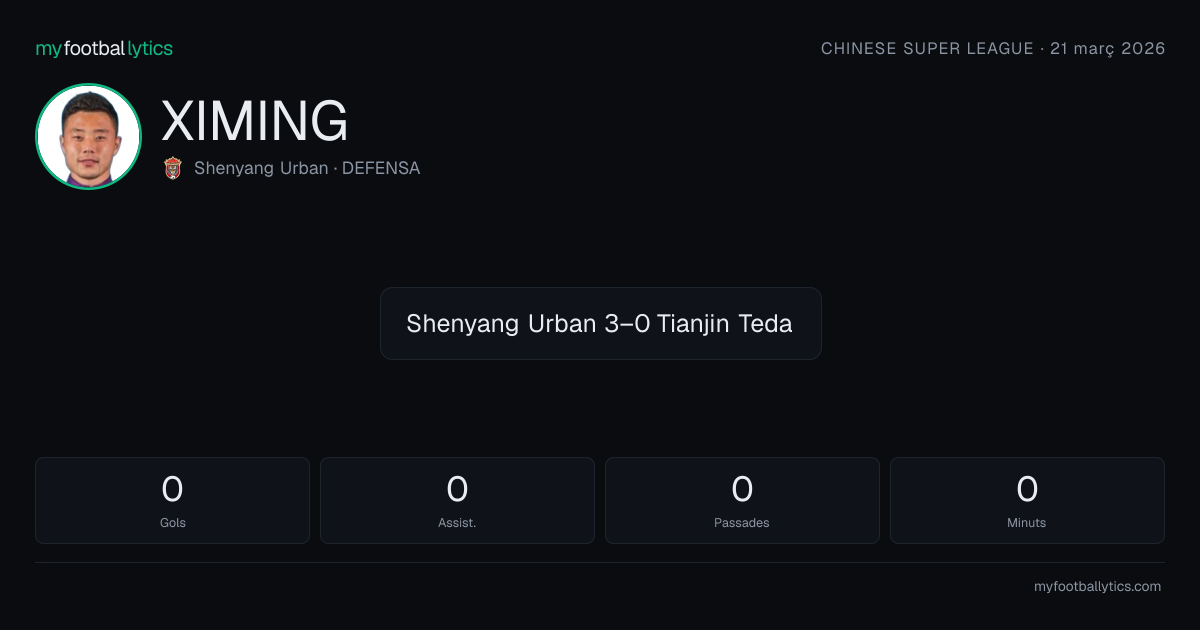The image size is (1200, 630).
Task: Click the Shenyang Urban team name
Action: coord(261,168)
